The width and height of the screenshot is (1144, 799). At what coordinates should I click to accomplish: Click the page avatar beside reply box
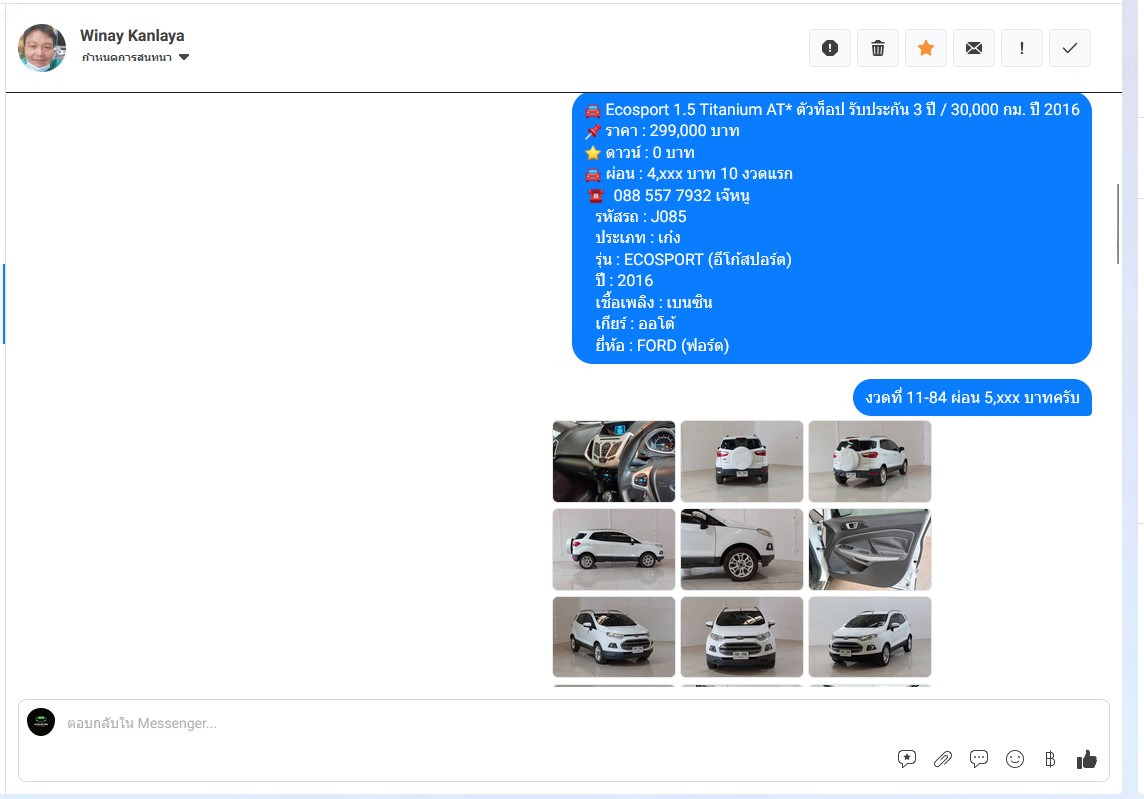41,722
